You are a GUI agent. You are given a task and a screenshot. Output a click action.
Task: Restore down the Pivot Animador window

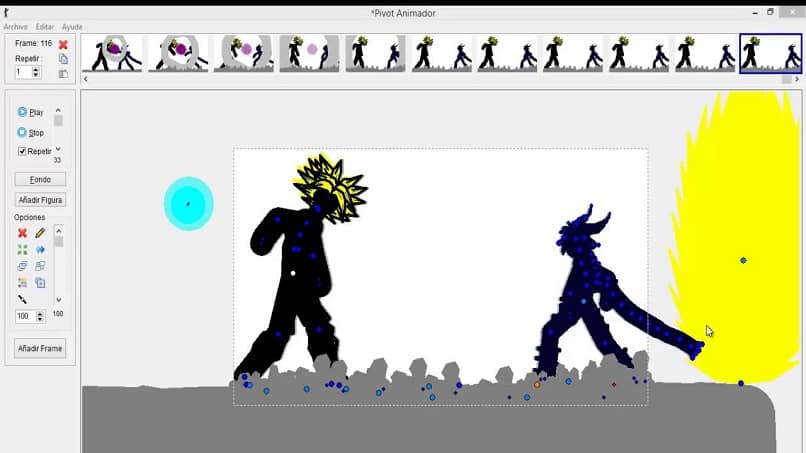click(x=770, y=12)
